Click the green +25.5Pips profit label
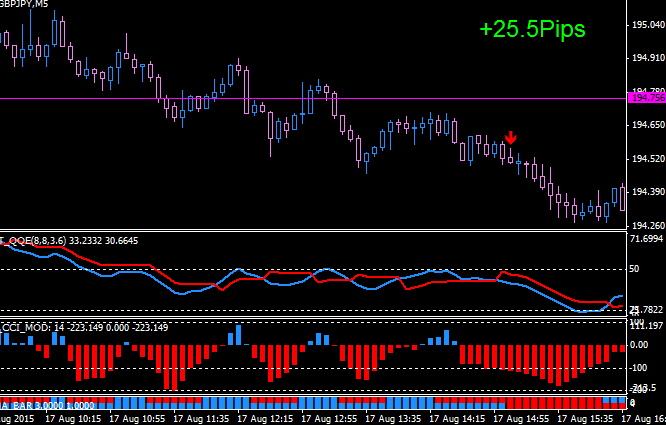 [x=531, y=30]
